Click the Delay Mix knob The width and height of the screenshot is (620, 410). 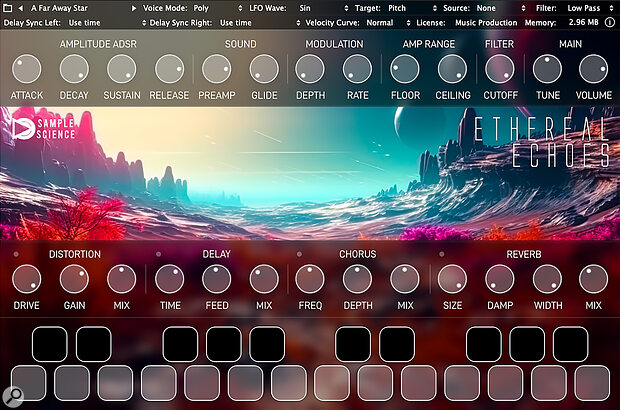(264, 279)
